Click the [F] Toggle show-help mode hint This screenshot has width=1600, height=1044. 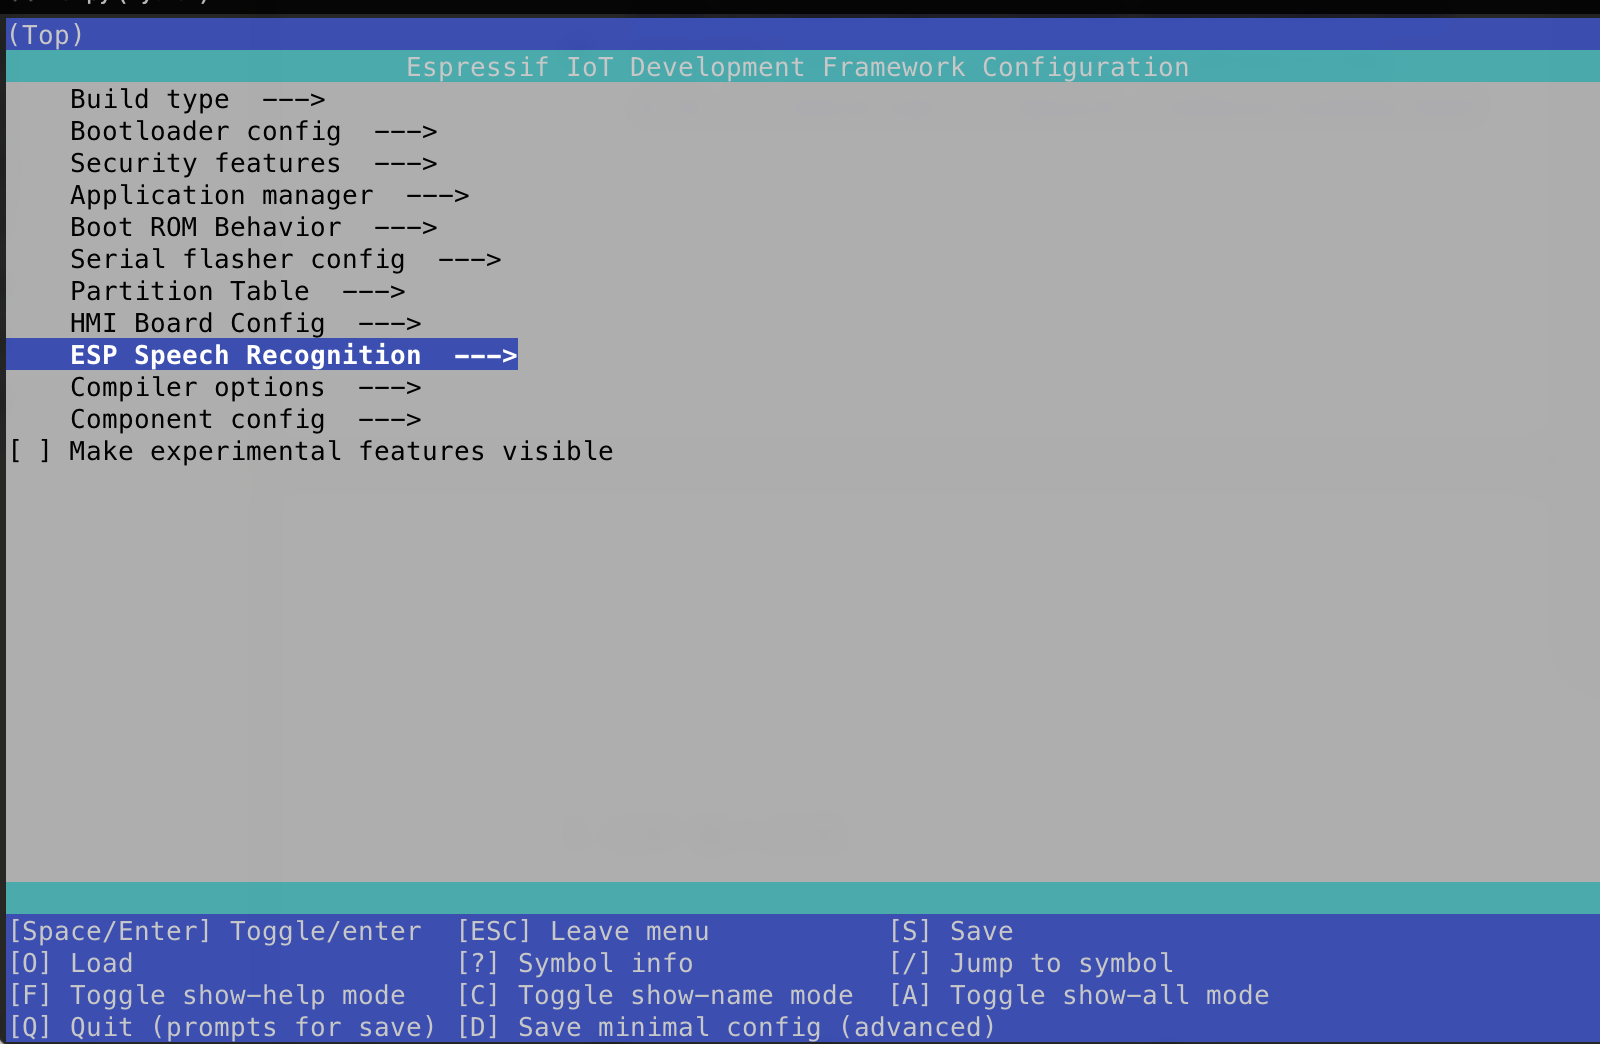pos(207,996)
